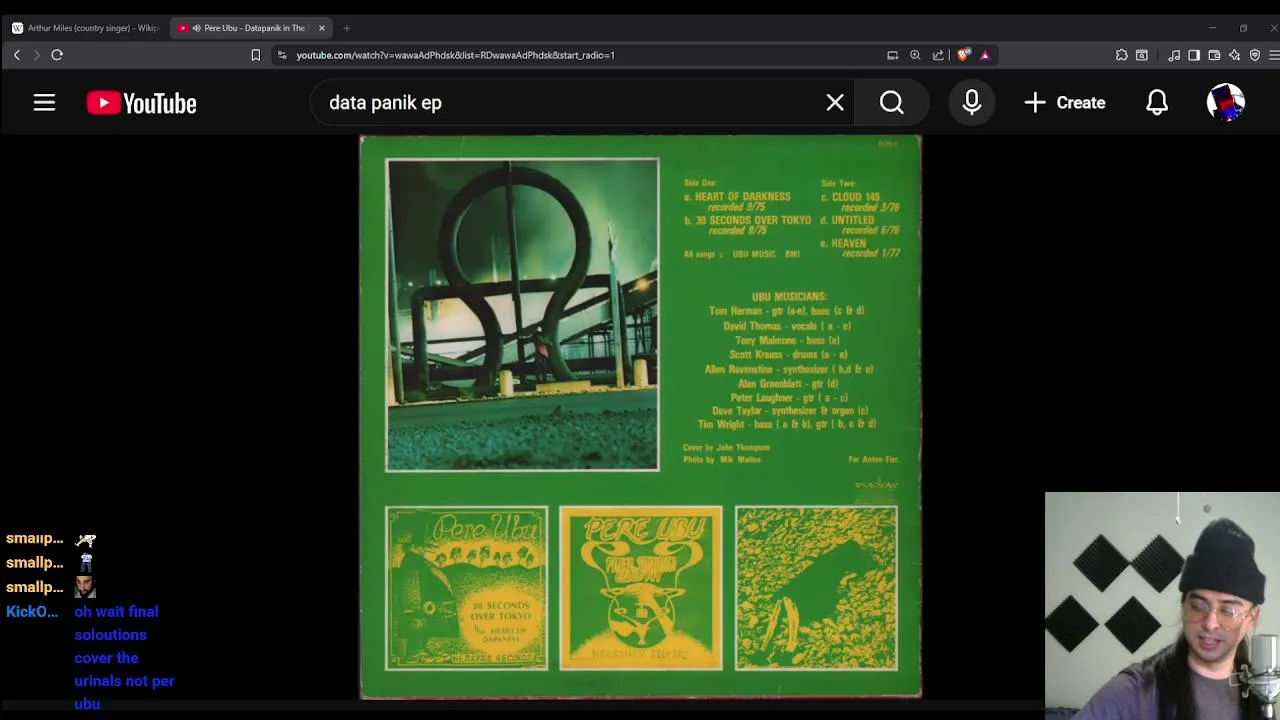The height and width of the screenshot is (720, 1280).
Task: Click 'CLOUD 149' track title
Action: click(855, 197)
